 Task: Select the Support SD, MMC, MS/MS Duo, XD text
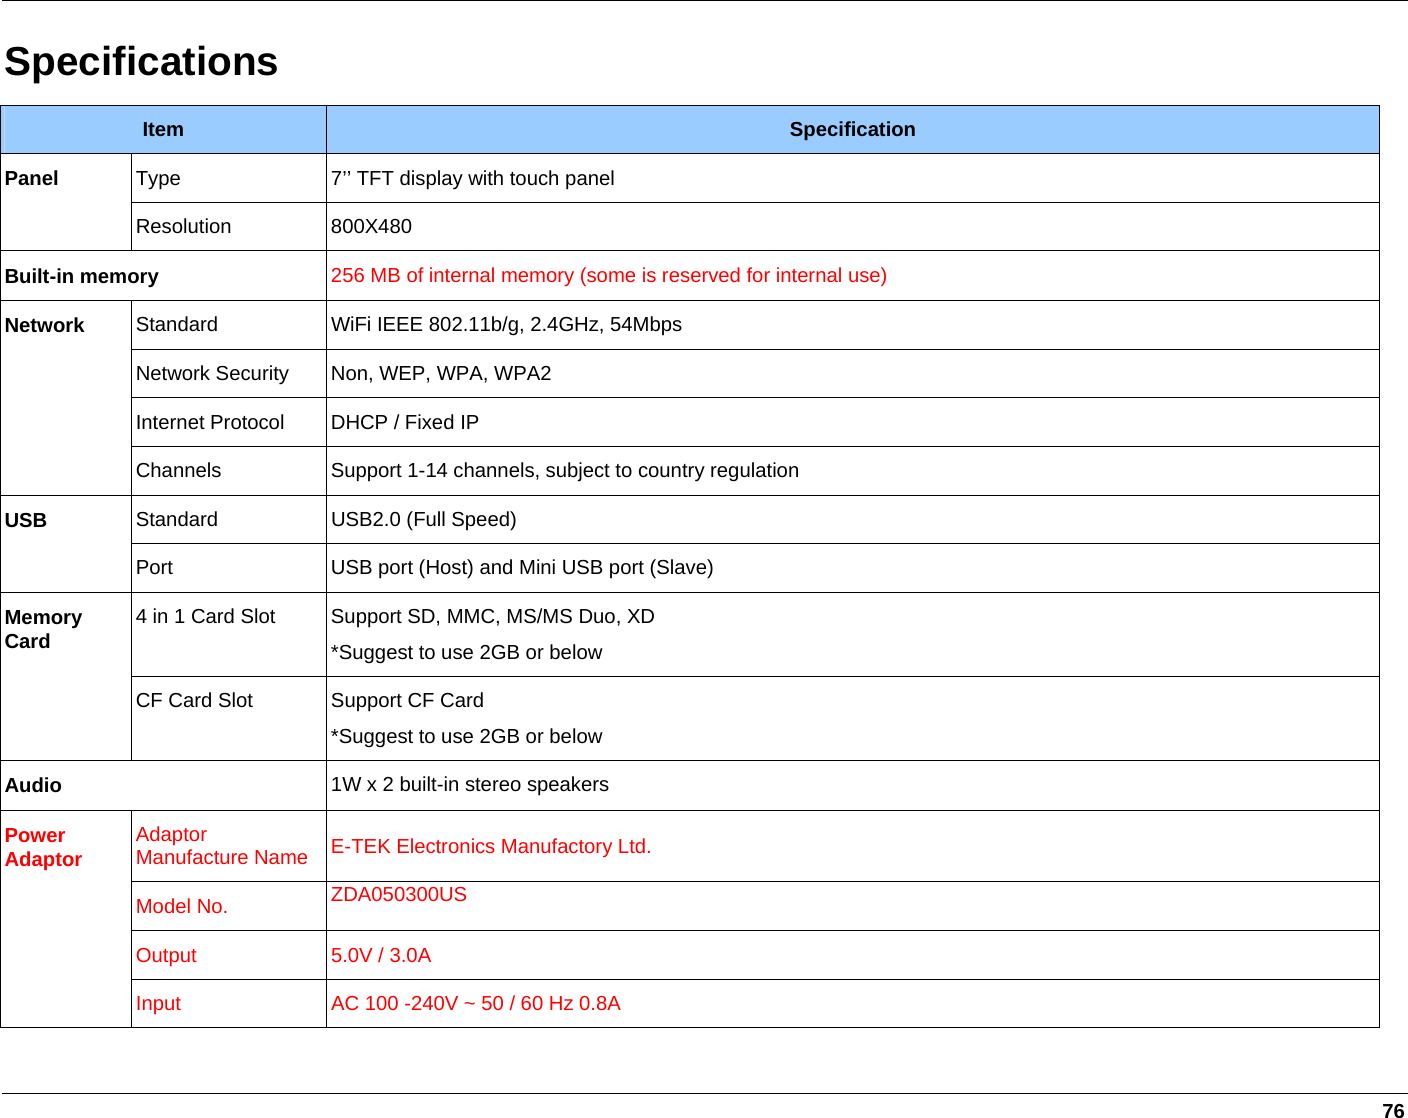tap(493, 616)
